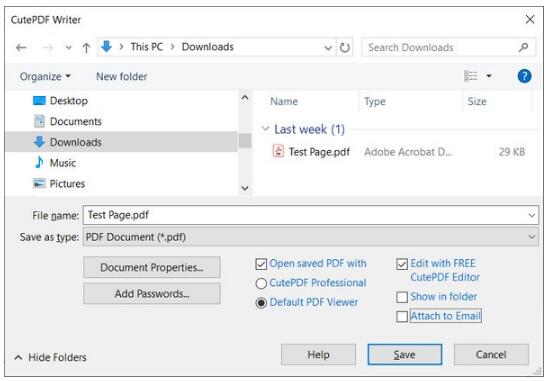Viewport: 550px width, 381px height.
Task: Open the Organize menu
Action: [x=45, y=76]
